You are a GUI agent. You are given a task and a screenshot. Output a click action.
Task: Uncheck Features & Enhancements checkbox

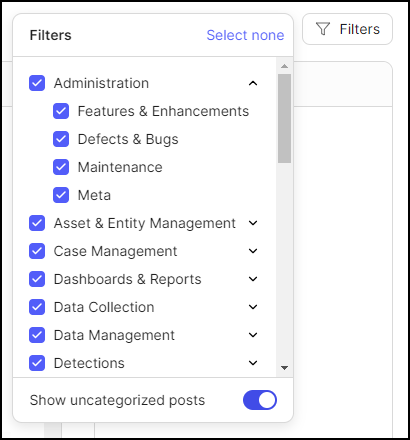pyautogui.click(x=61, y=111)
